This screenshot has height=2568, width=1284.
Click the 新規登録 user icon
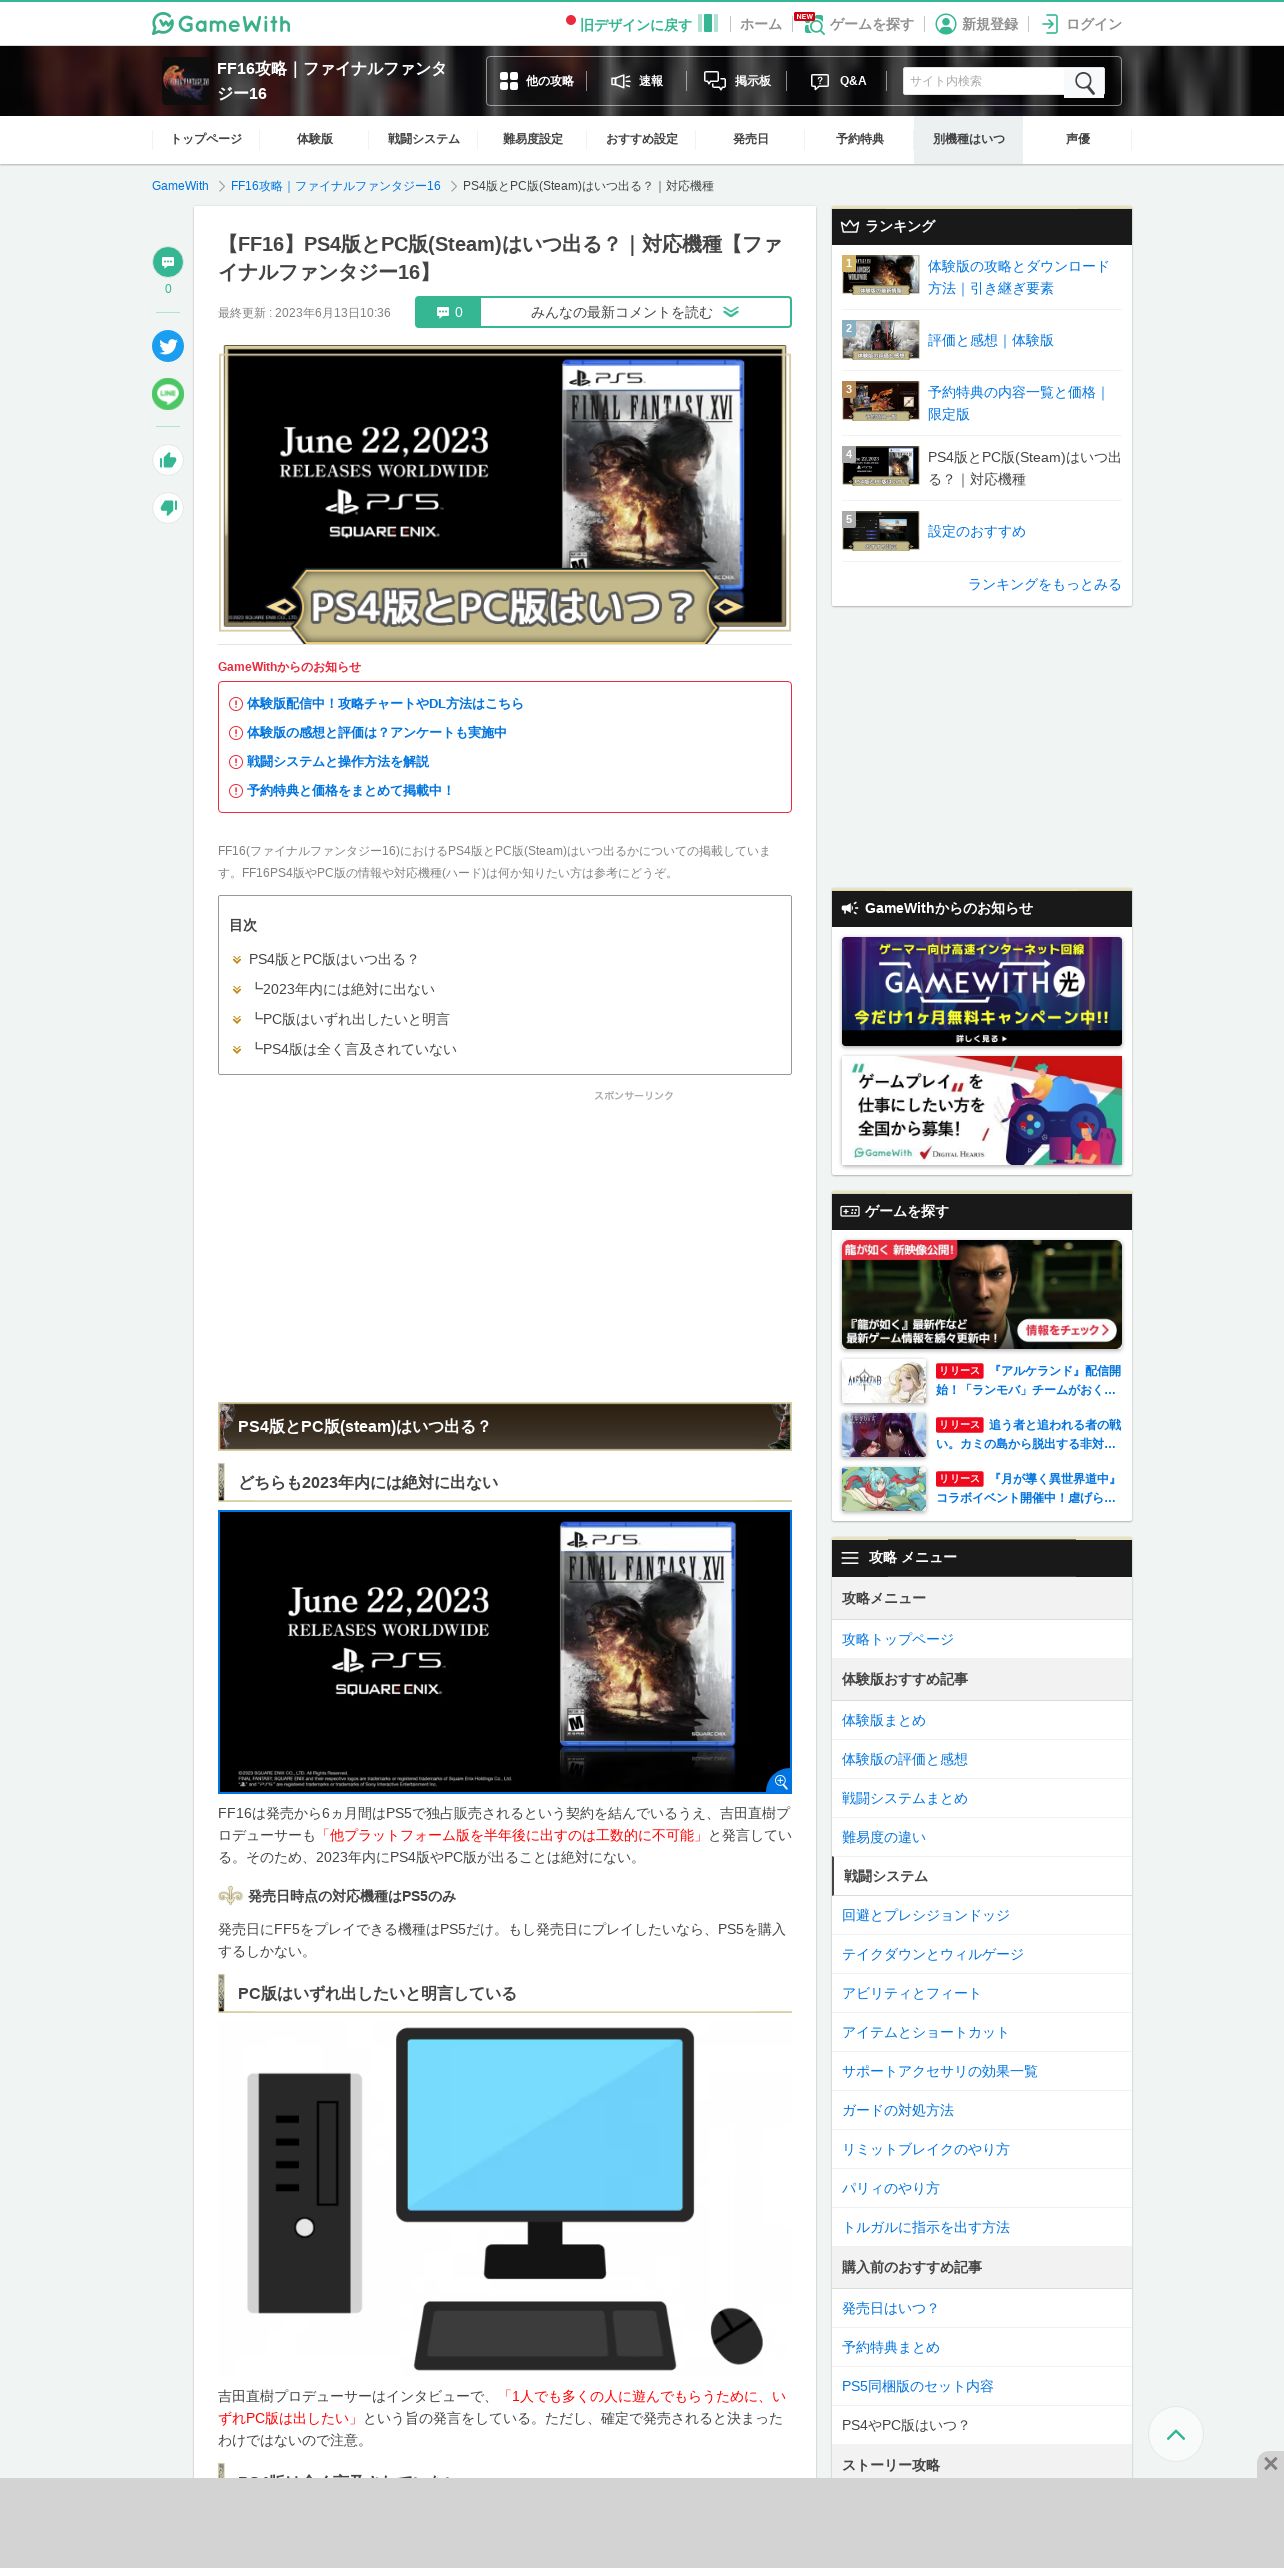[x=945, y=24]
